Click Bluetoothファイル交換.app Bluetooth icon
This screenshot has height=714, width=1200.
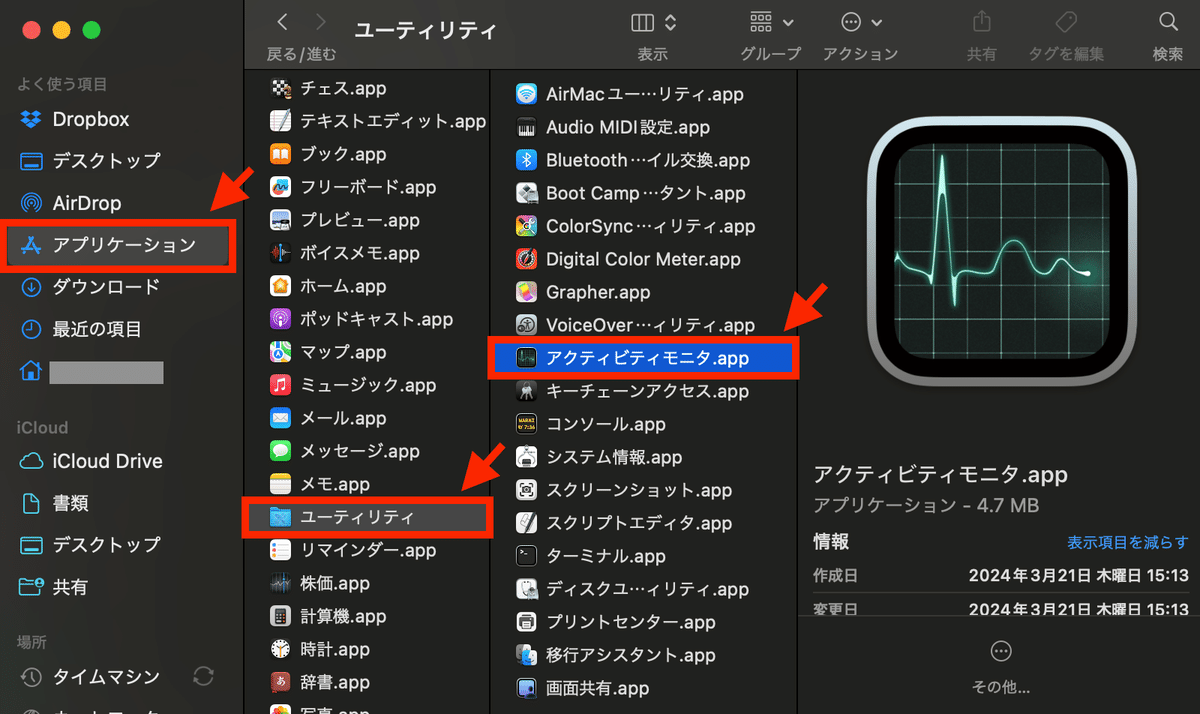526,160
